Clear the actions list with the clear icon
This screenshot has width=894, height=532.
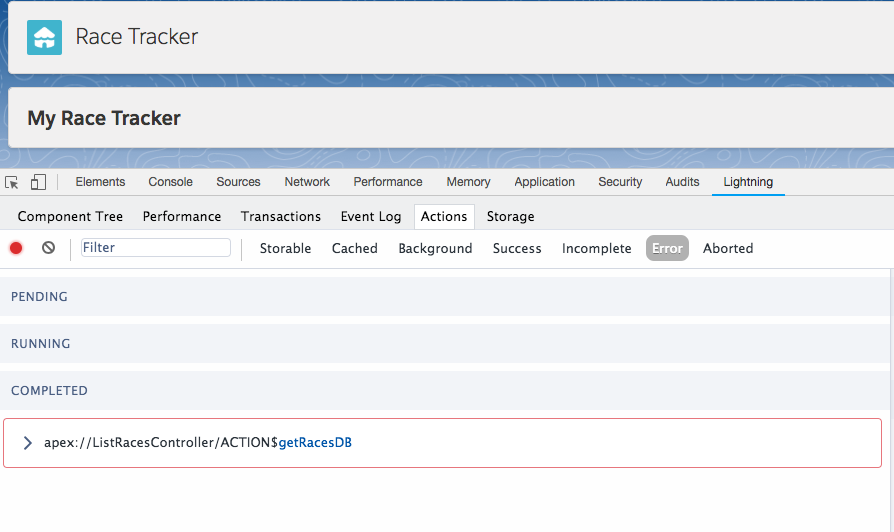tap(48, 248)
